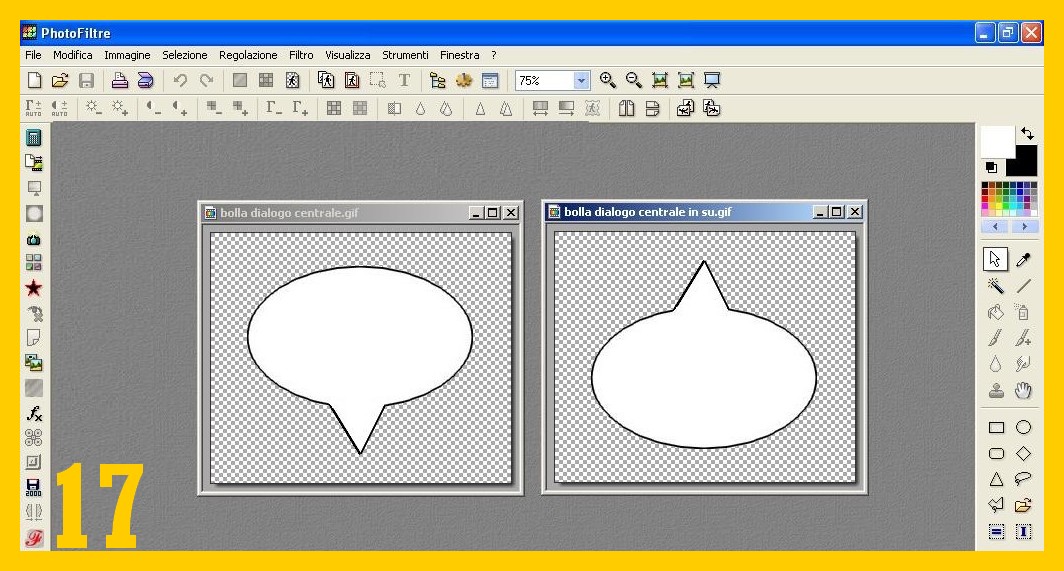Viewport: 1064px width, 571px height.
Task: Show previous palette colors with left arrow
Action: [x=996, y=227]
